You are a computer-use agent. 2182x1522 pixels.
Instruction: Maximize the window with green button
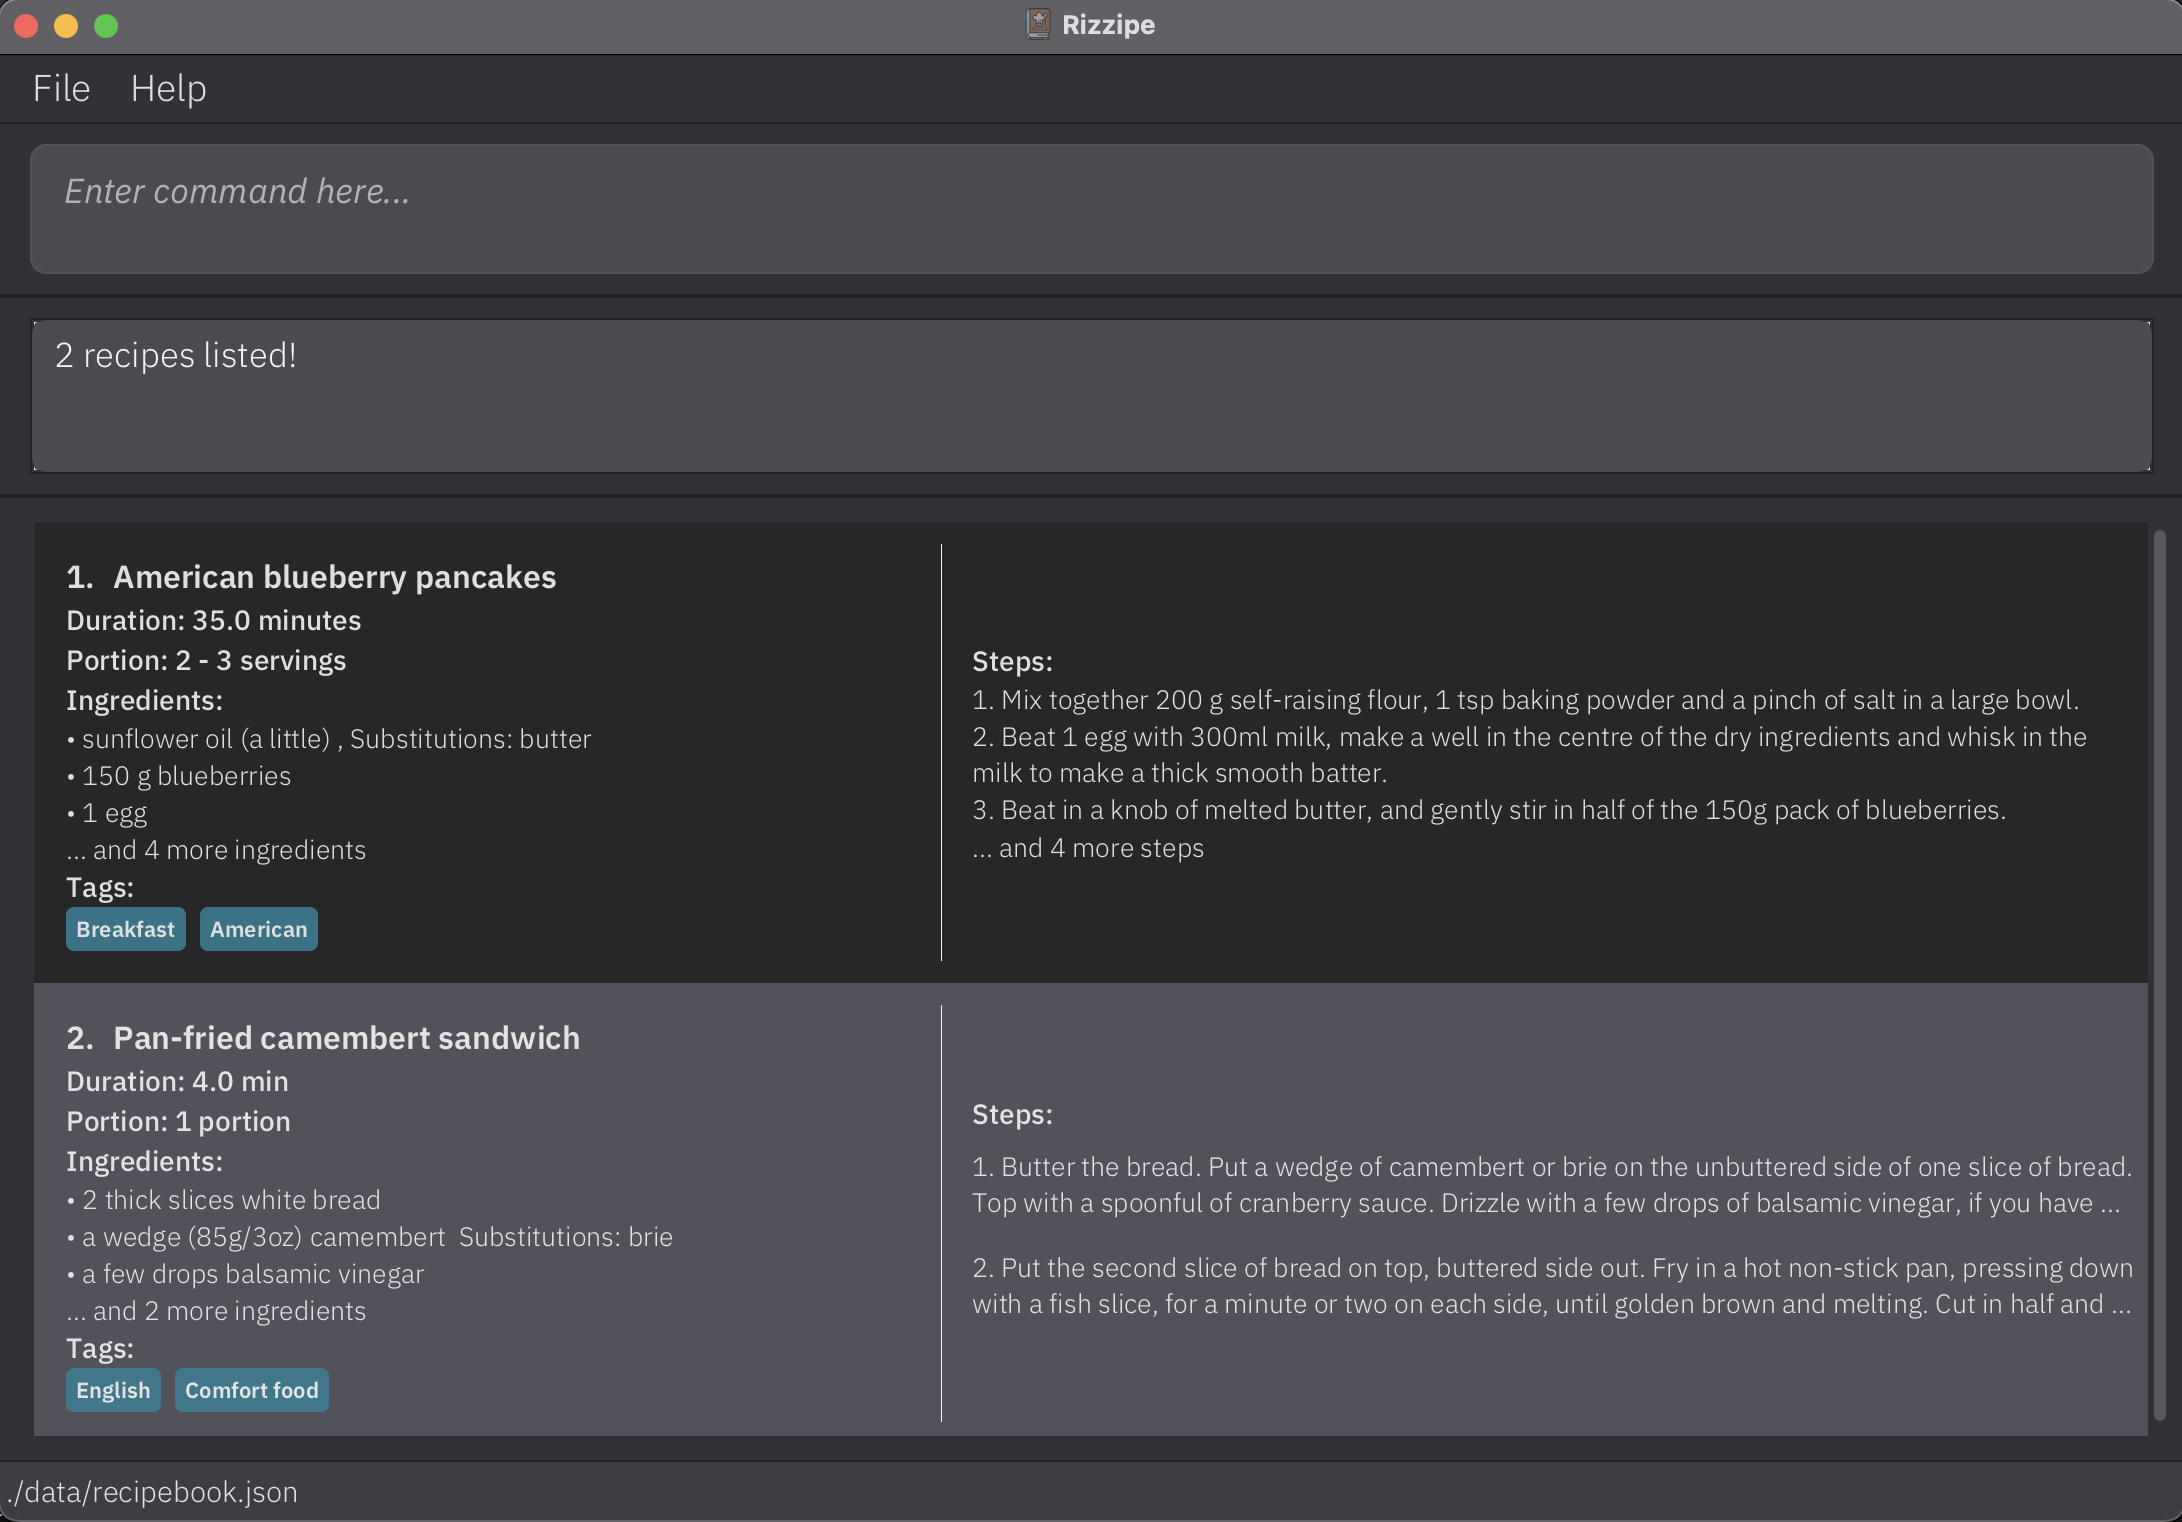106,26
